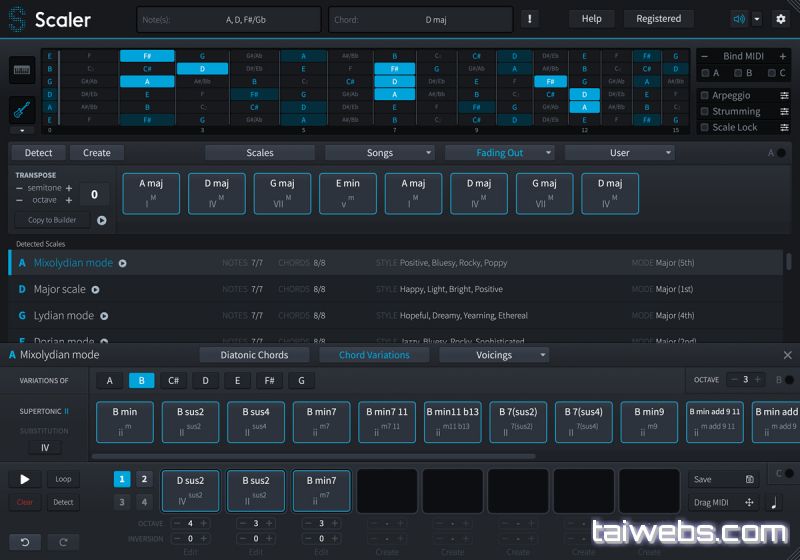Check Bind MIDI option B

[738, 73]
